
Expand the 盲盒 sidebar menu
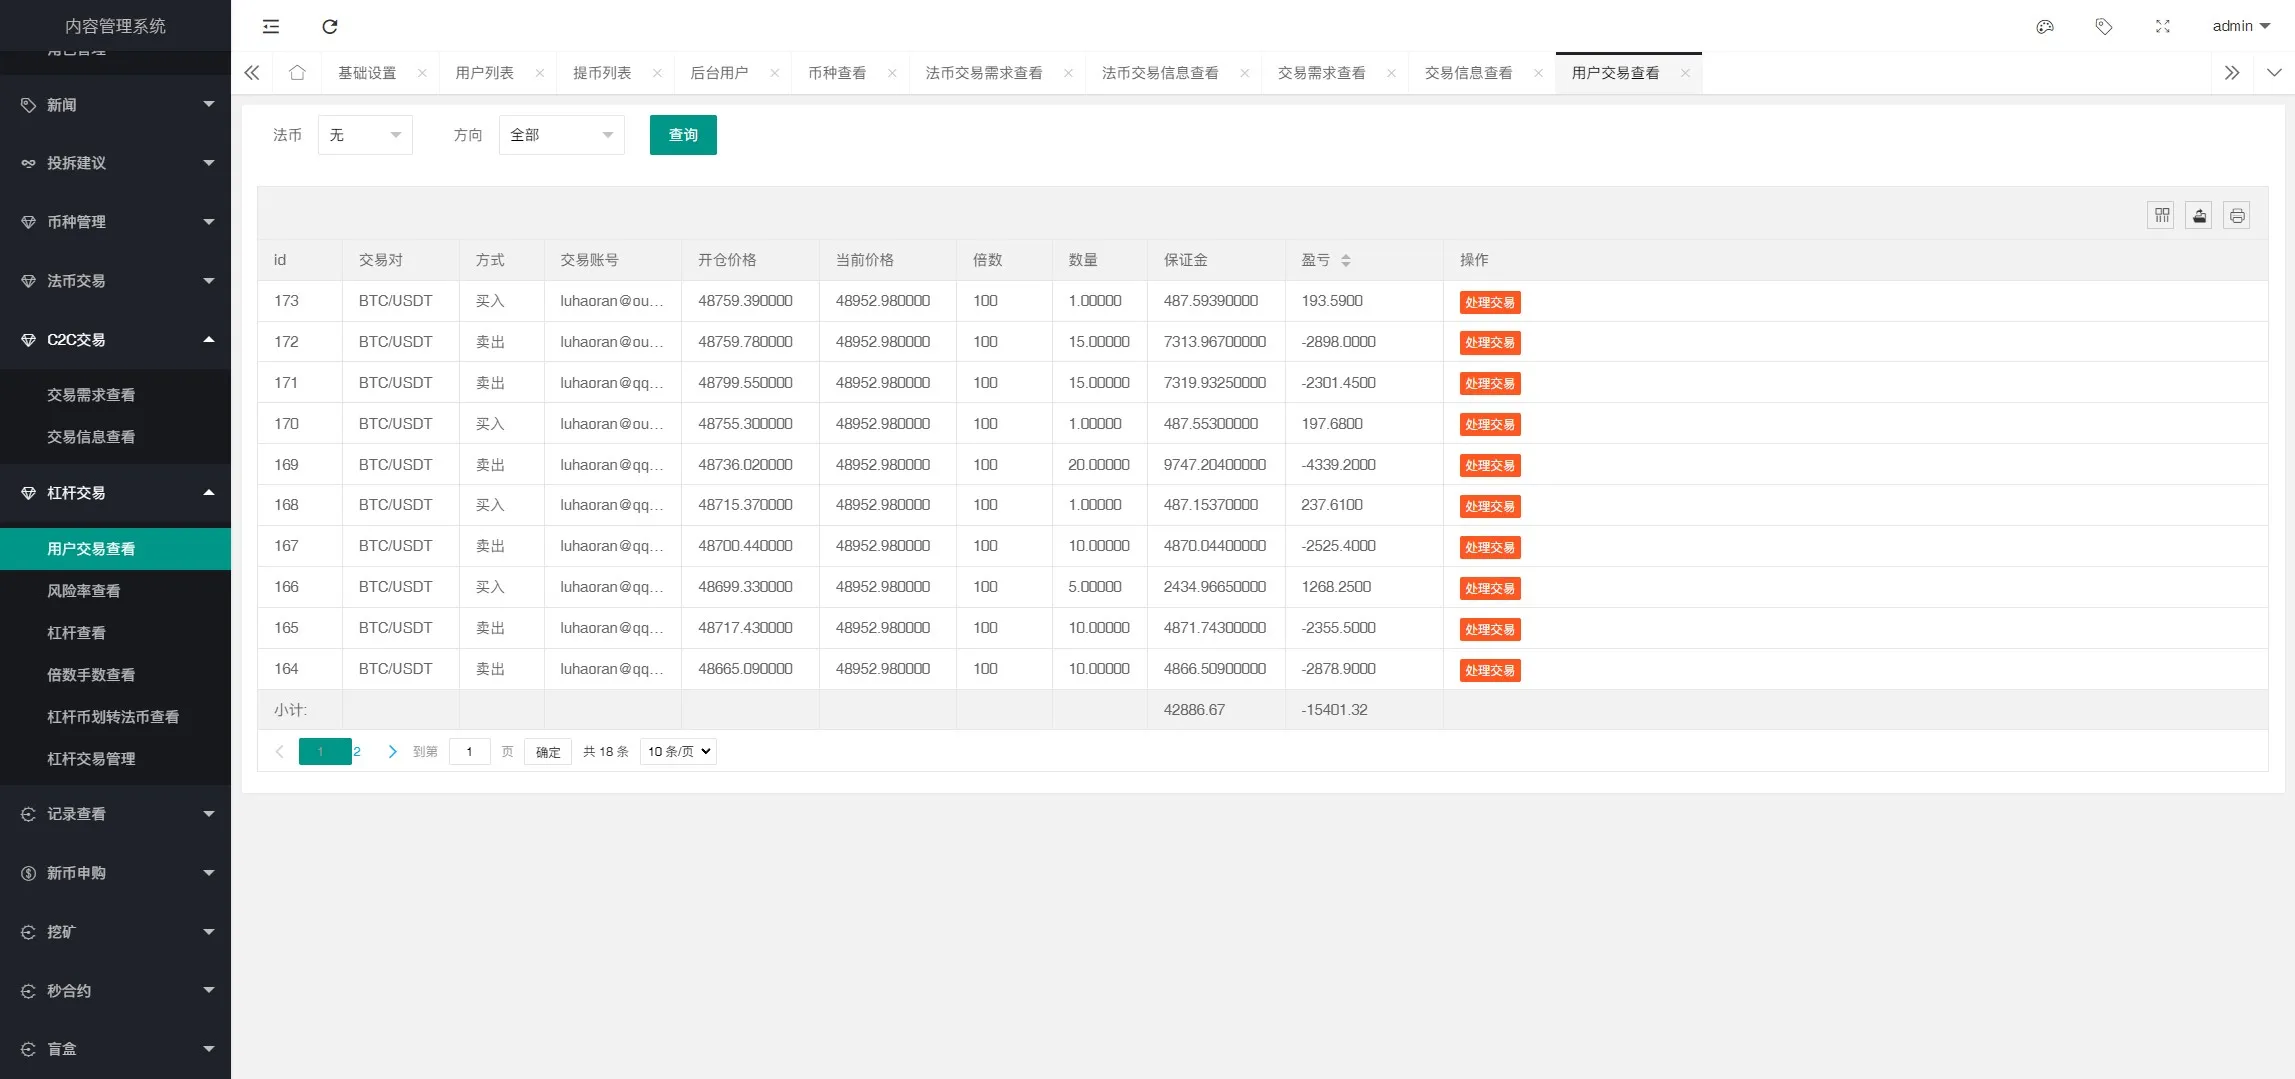point(116,1049)
